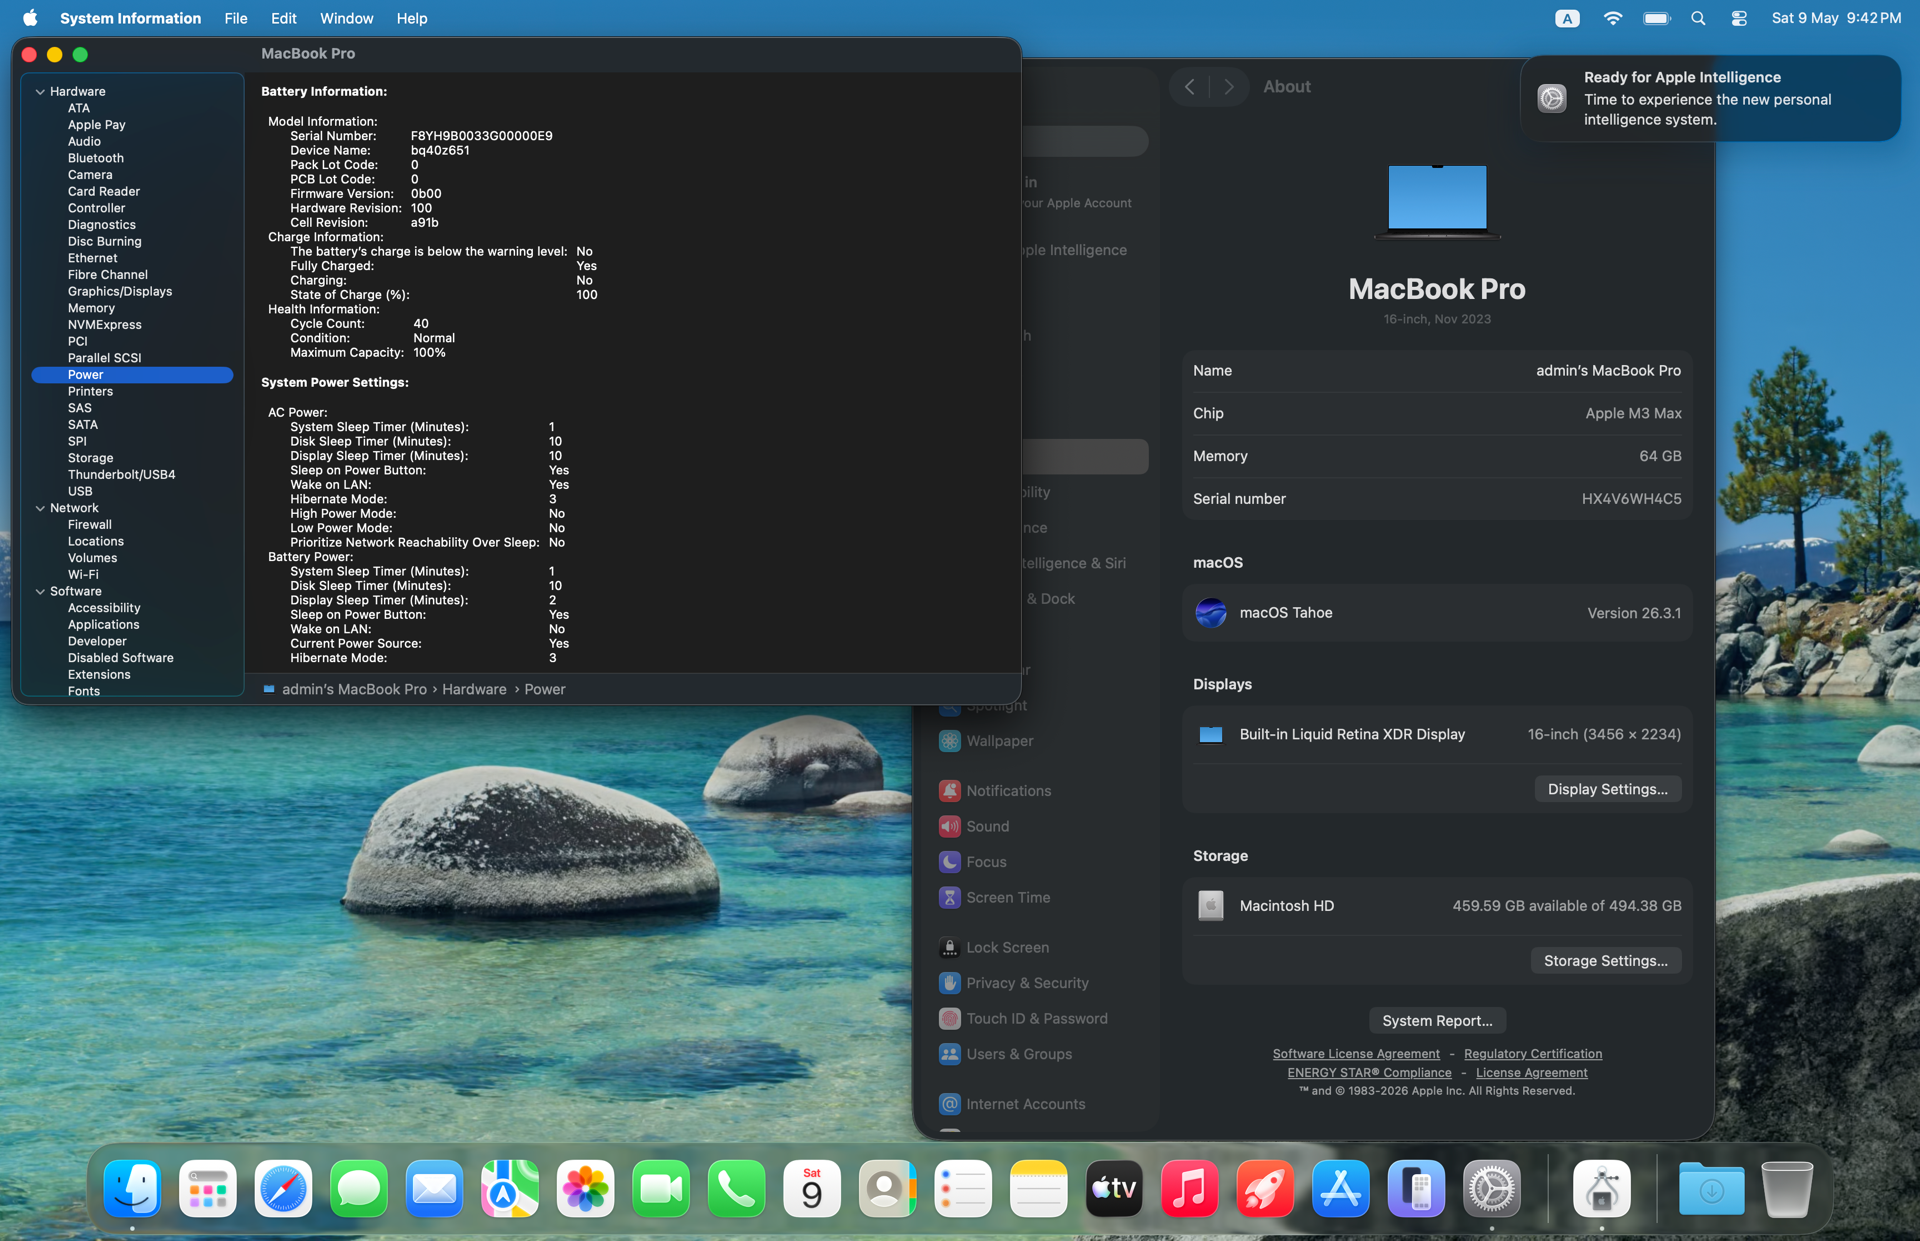
Task: Select Wi-Fi under Network
Action: coord(83,575)
